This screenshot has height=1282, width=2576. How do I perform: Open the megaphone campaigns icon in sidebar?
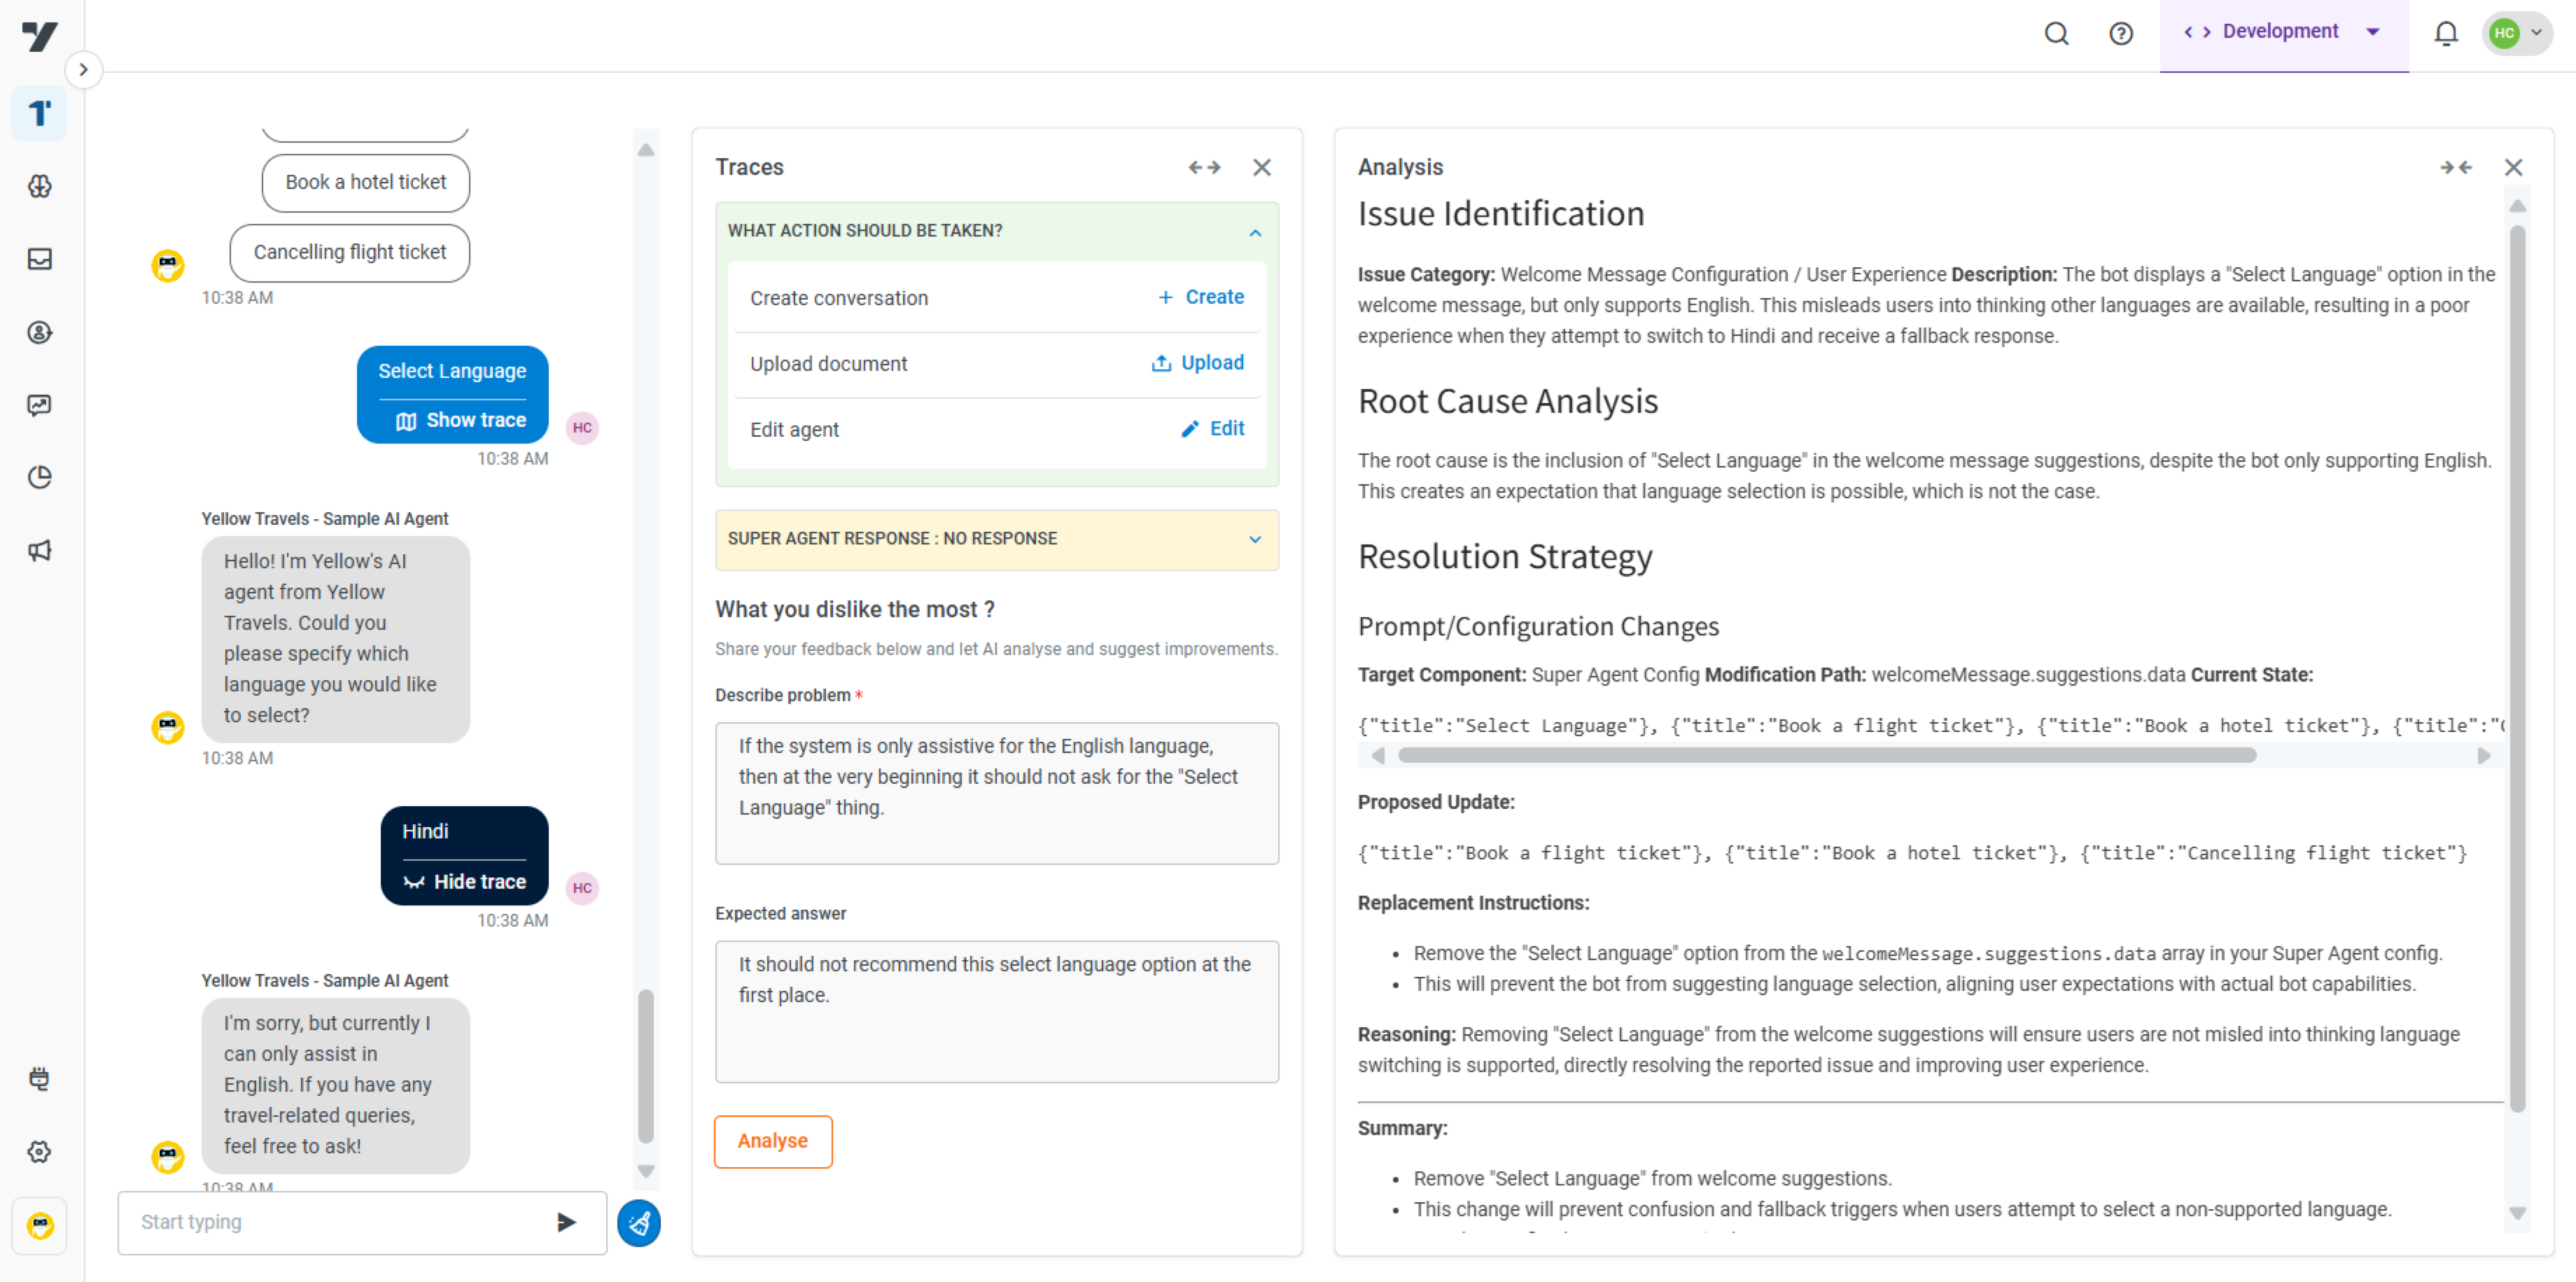click(40, 550)
